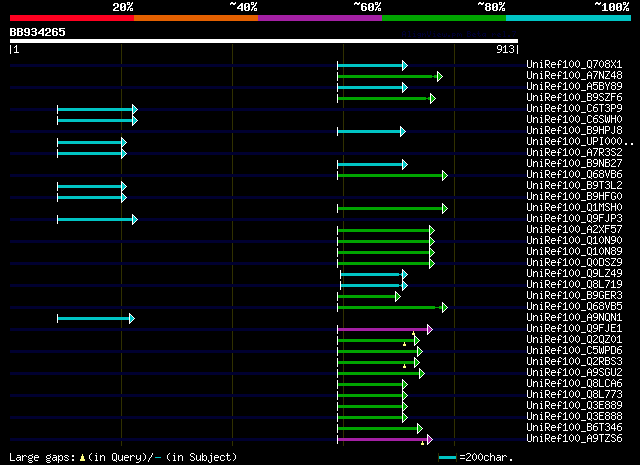Open the UniRef100_Q9FJE1 hit label
The width and height of the screenshot is (640, 465).
pyautogui.click(x=574, y=329)
